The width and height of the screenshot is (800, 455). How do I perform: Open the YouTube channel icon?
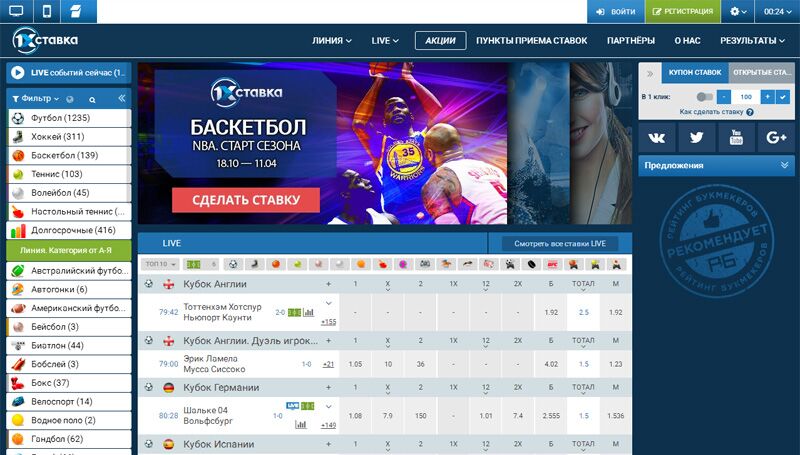(736, 137)
